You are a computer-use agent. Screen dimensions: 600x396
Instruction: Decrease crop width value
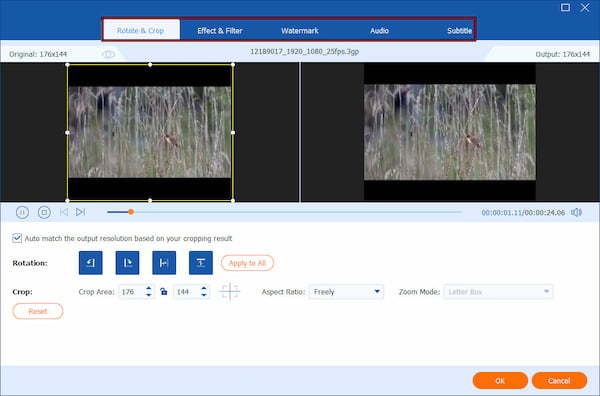(x=149, y=295)
